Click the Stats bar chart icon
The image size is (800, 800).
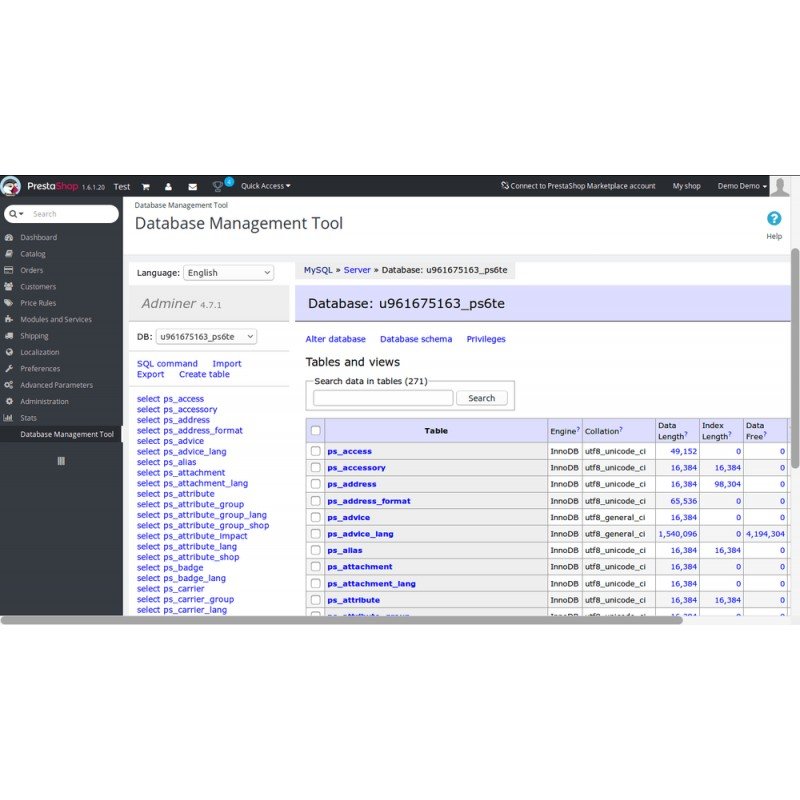(9, 417)
